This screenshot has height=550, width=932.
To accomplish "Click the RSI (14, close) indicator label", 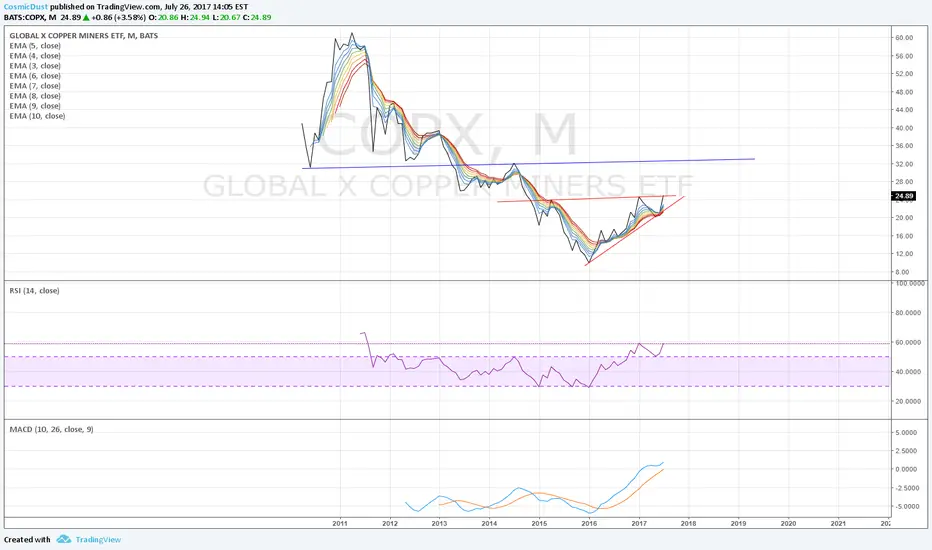I will pos(34,291).
